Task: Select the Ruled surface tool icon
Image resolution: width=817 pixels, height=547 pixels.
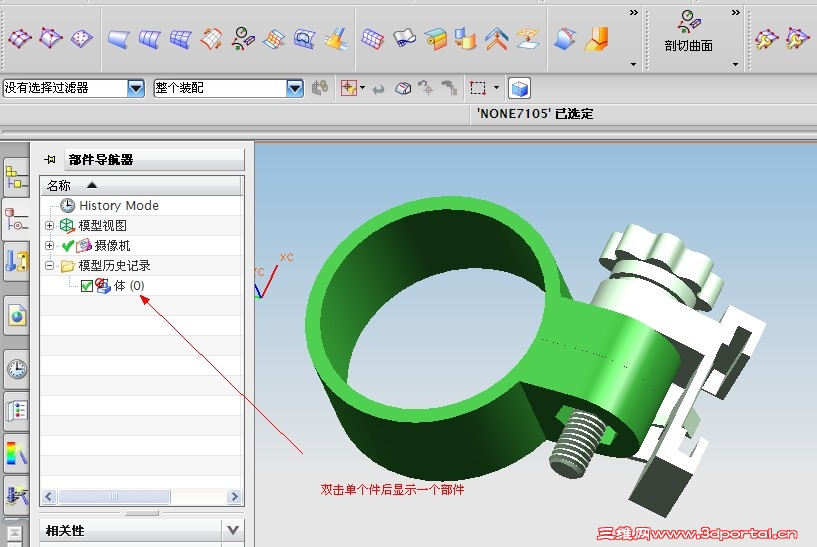Action: 119,39
